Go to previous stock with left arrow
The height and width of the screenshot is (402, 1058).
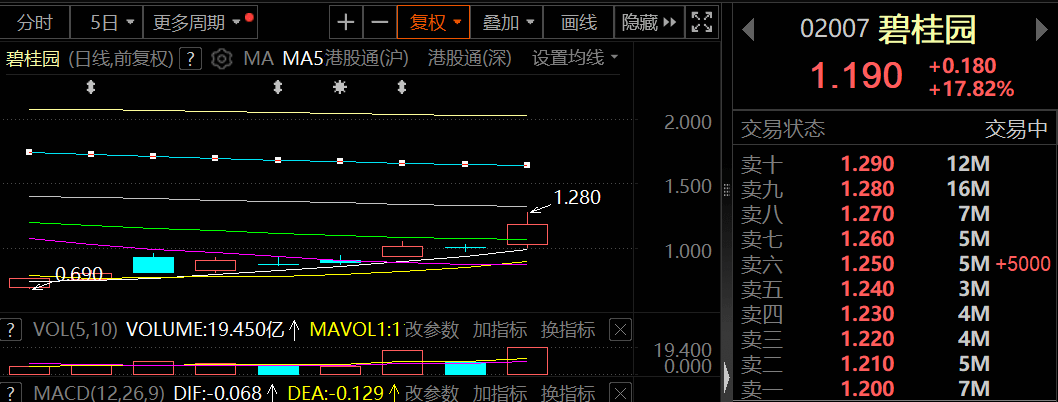click(747, 30)
